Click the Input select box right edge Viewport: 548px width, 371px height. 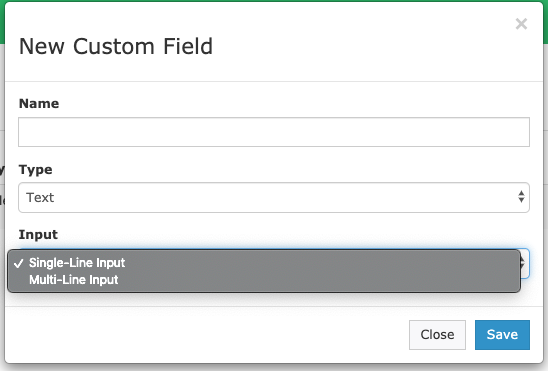525,263
